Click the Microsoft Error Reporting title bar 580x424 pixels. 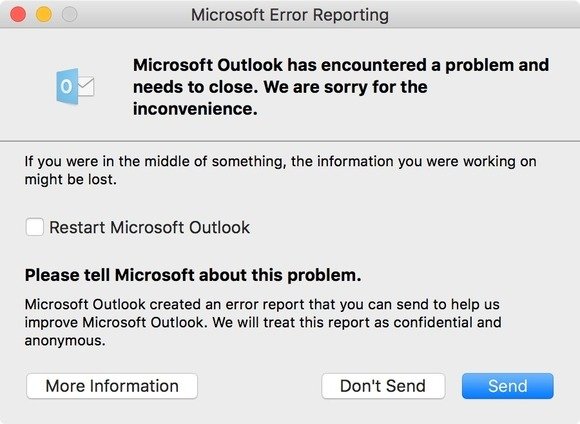coord(290,14)
